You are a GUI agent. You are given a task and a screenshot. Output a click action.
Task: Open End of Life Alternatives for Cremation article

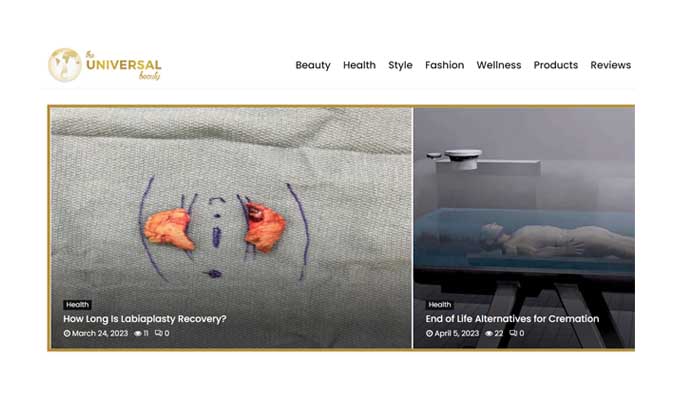[512, 319]
